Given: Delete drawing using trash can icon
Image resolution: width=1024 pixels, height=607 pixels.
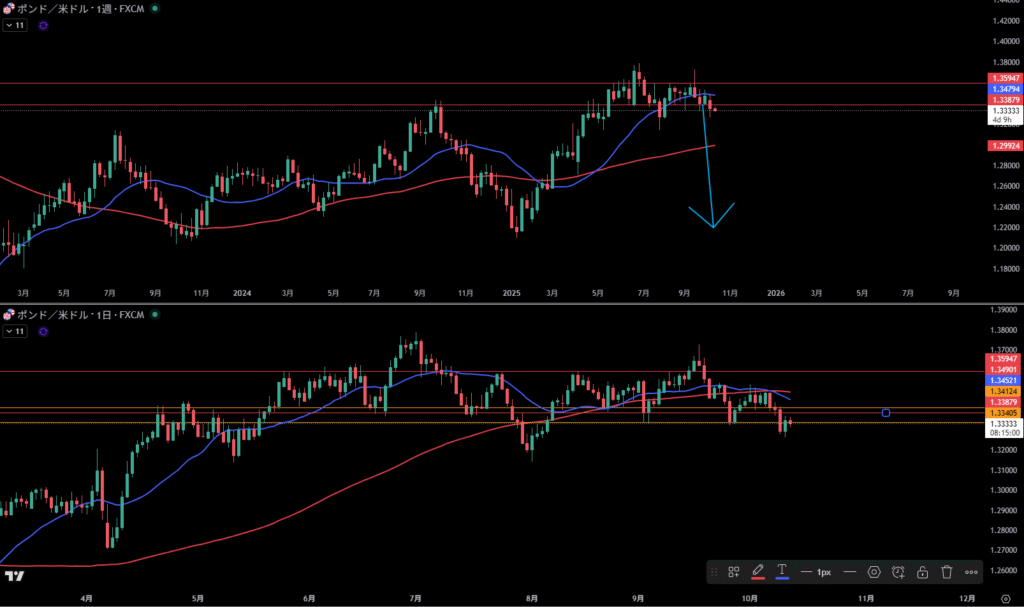Looking at the screenshot, I should pos(946,572).
